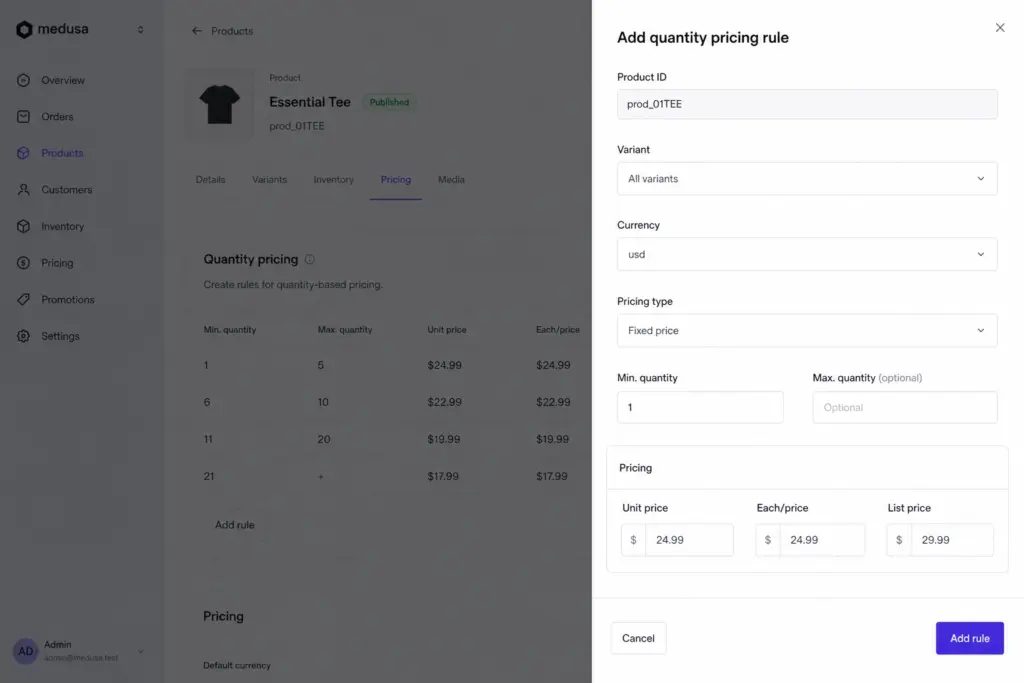This screenshot has height=683, width=1024.
Task: Click the Inventory box icon in sidebar
Action: 24,226
